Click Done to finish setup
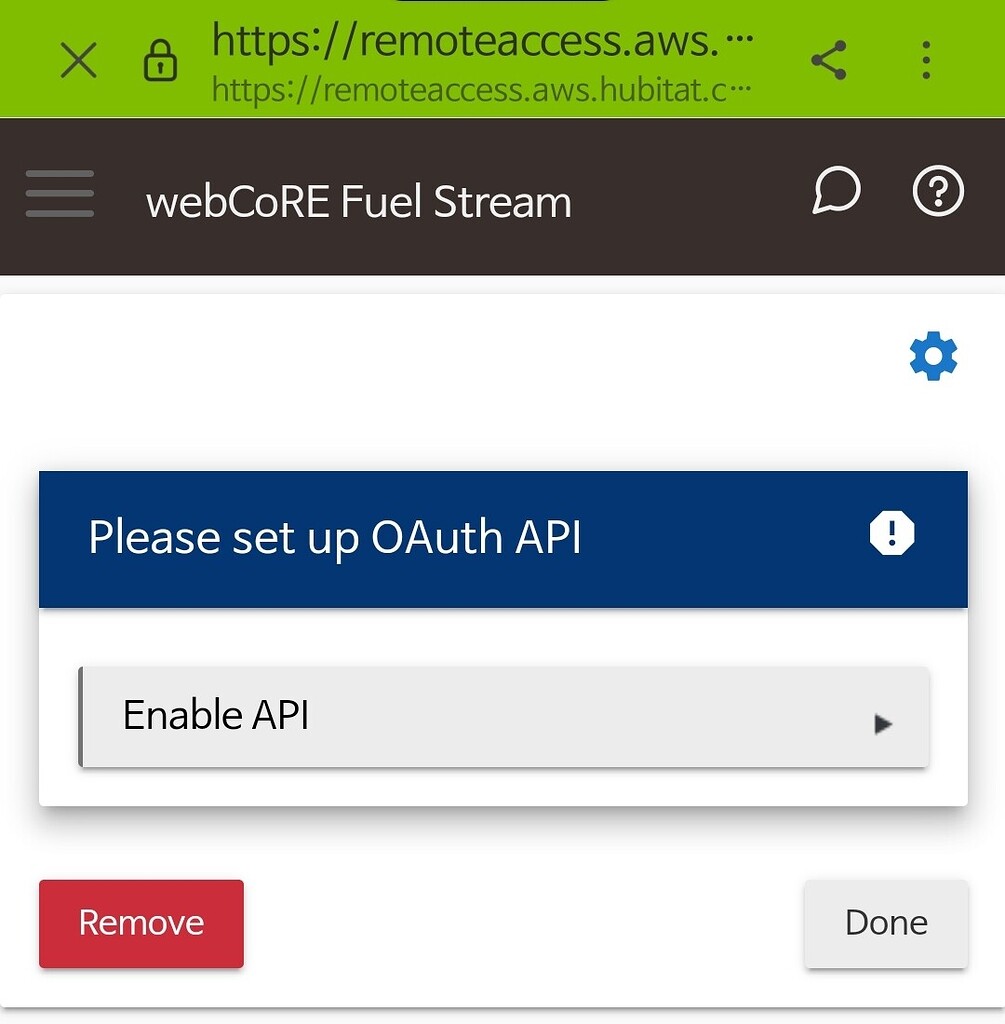Screen dimensions: 1005x1024 884,923
